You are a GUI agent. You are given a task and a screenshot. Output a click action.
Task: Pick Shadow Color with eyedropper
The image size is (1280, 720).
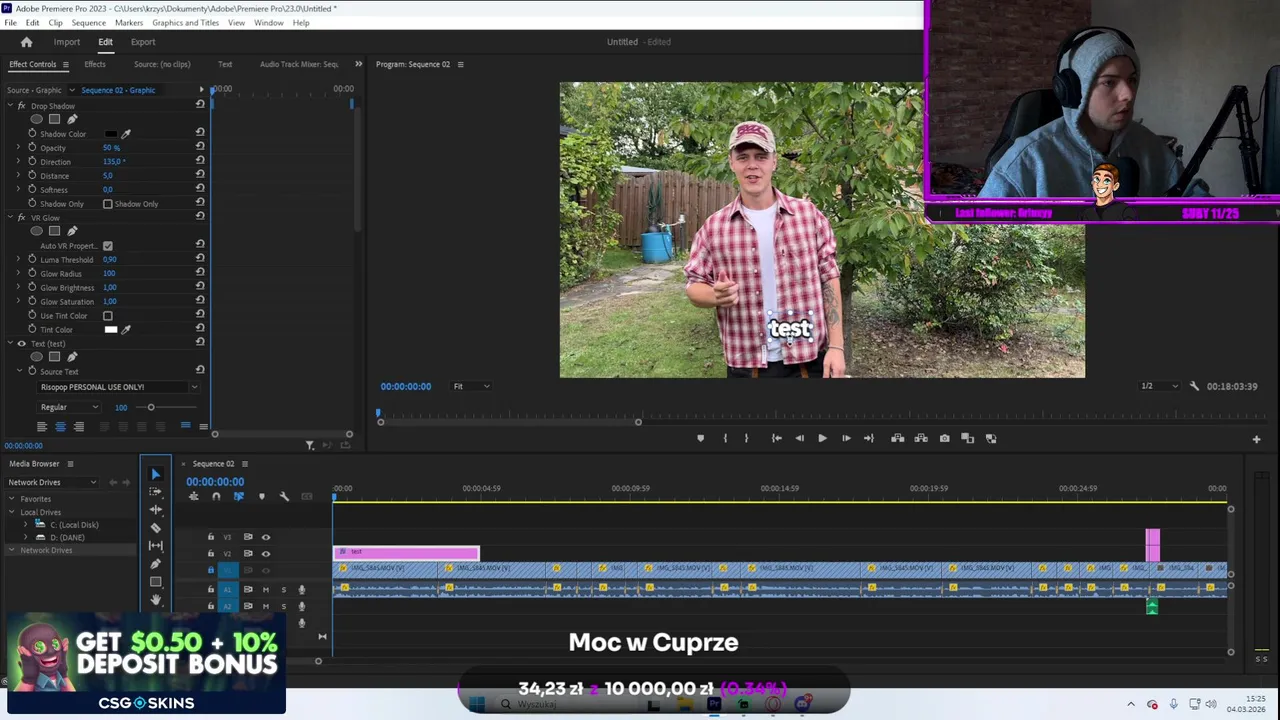[x=126, y=133]
